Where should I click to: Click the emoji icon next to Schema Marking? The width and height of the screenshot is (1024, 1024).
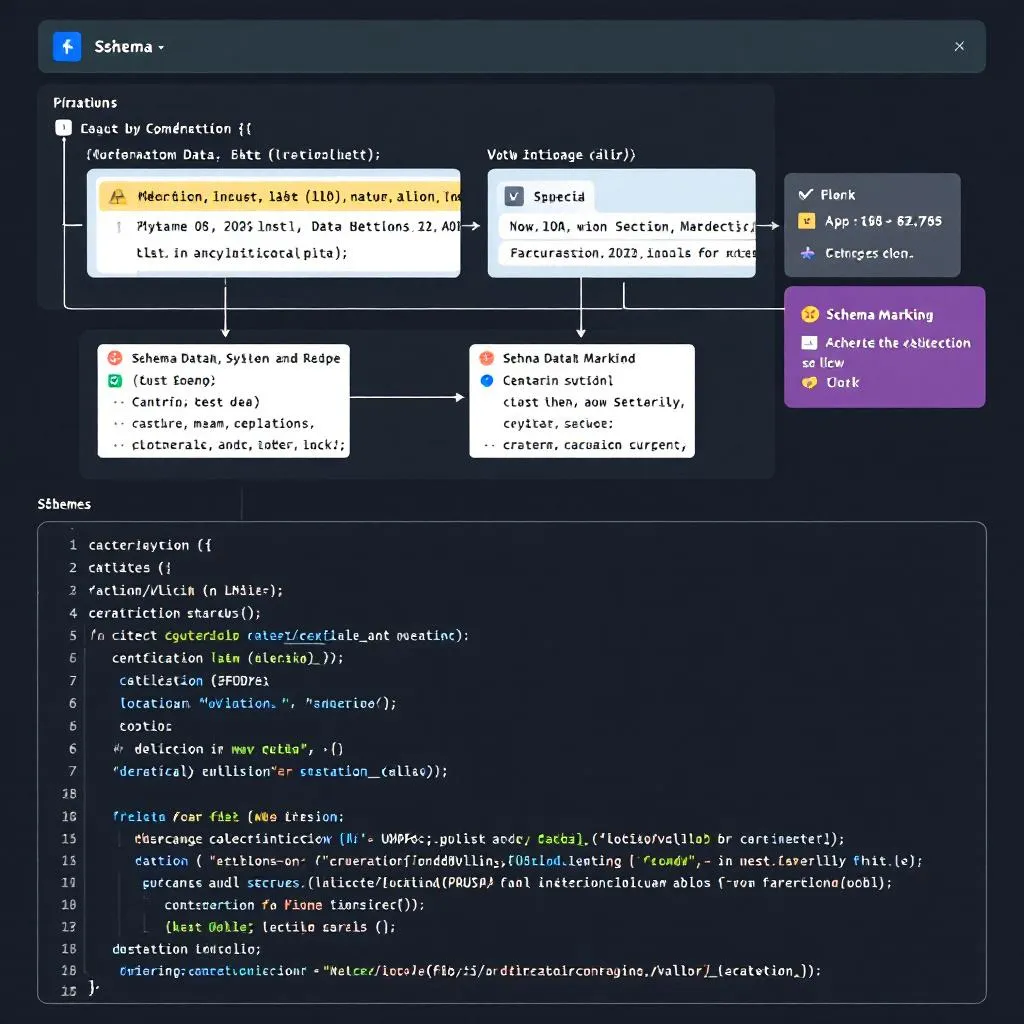click(x=809, y=314)
